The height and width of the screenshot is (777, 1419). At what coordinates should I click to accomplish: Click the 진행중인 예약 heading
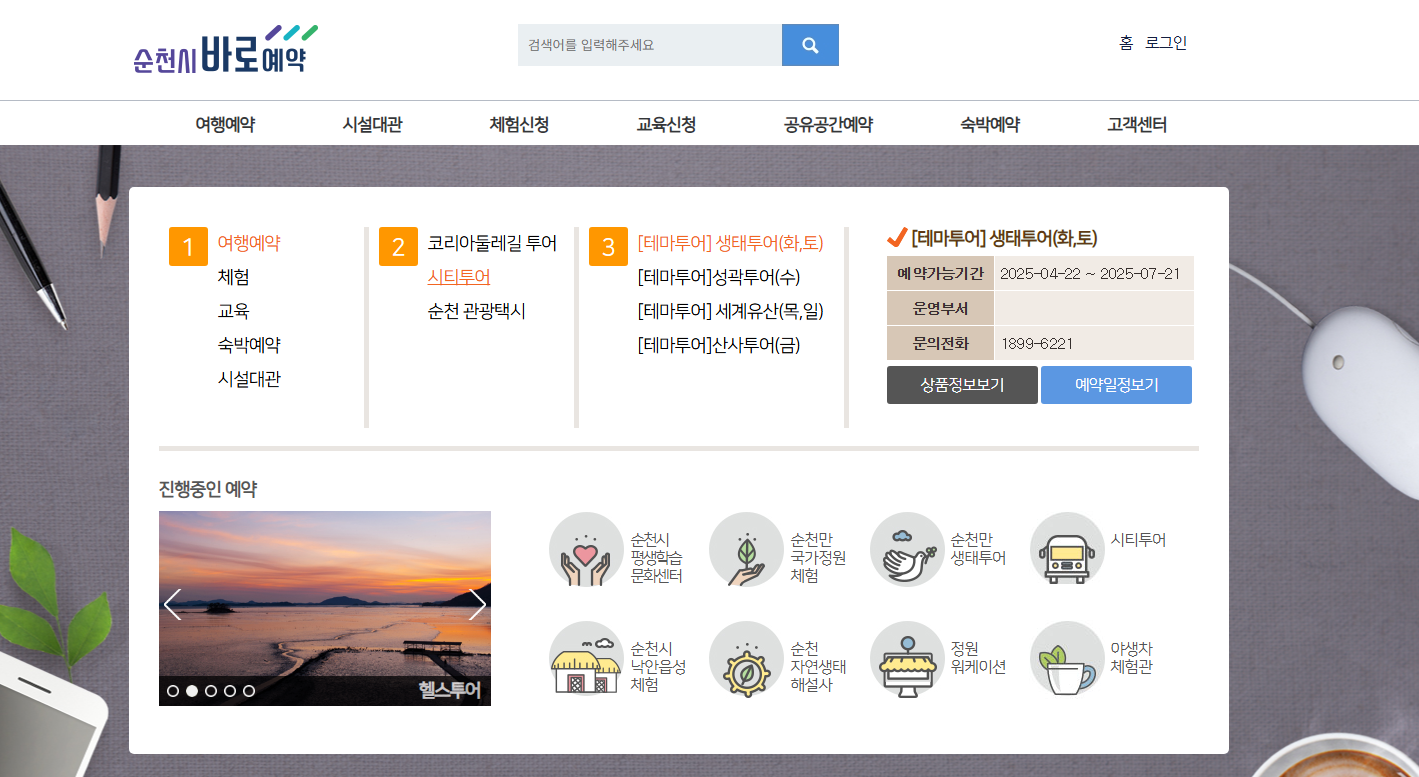pyautogui.click(x=208, y=489)
